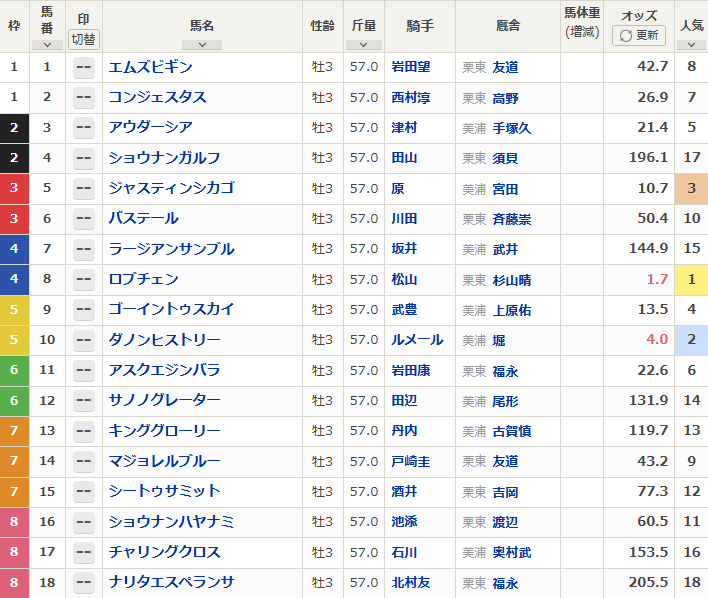This screenshot has height=598, width=708.
Task: Open horse page コンジェスタス
Action: point(158,97)
